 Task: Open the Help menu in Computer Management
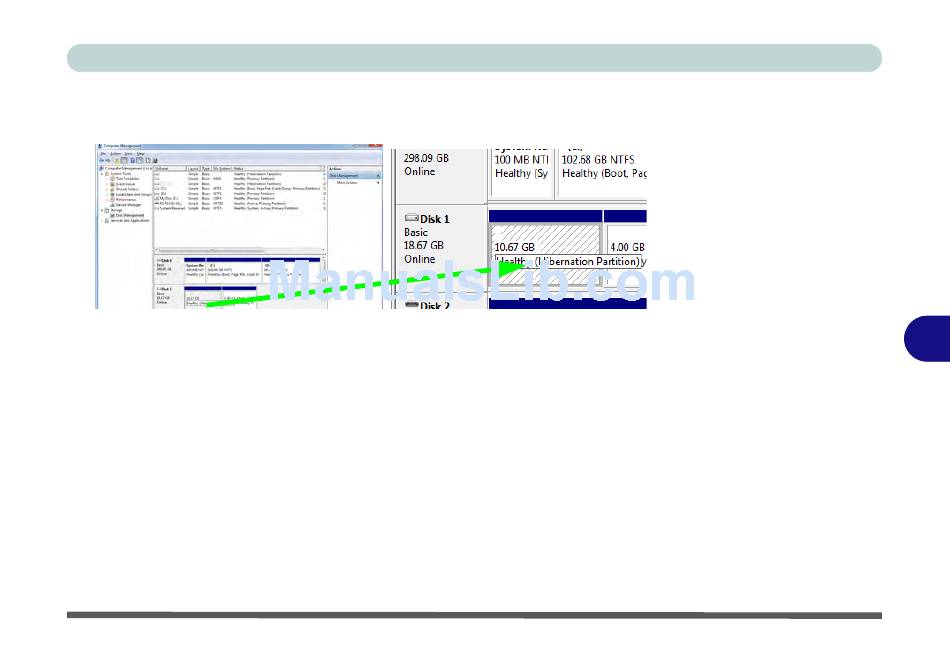141,154
